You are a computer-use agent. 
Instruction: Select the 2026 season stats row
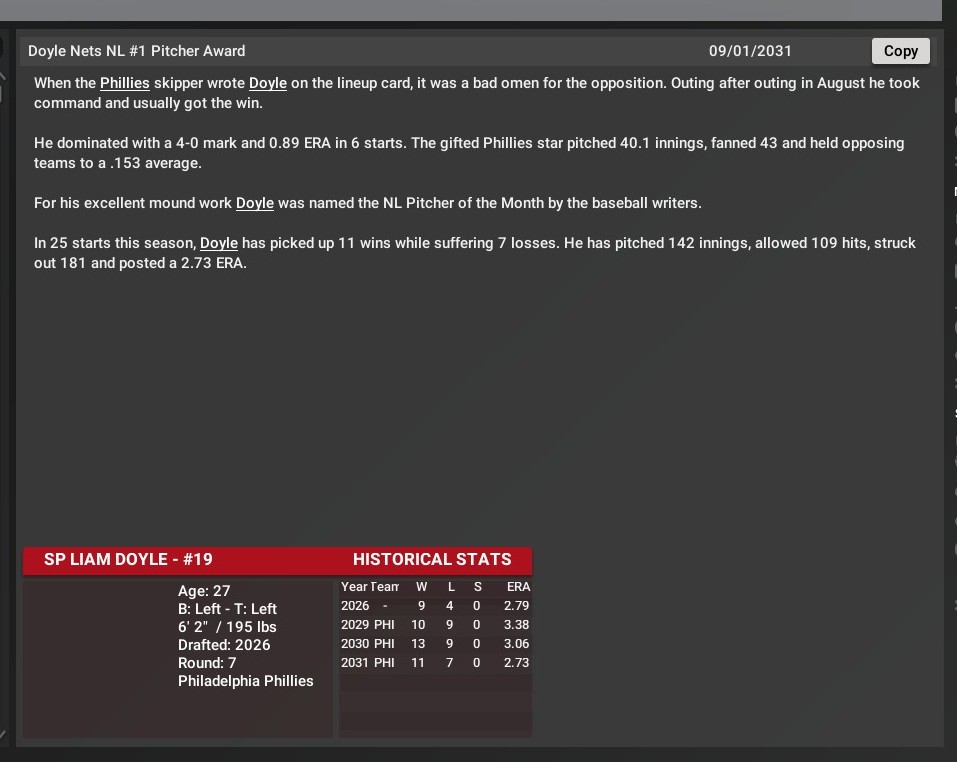(435, 606)
